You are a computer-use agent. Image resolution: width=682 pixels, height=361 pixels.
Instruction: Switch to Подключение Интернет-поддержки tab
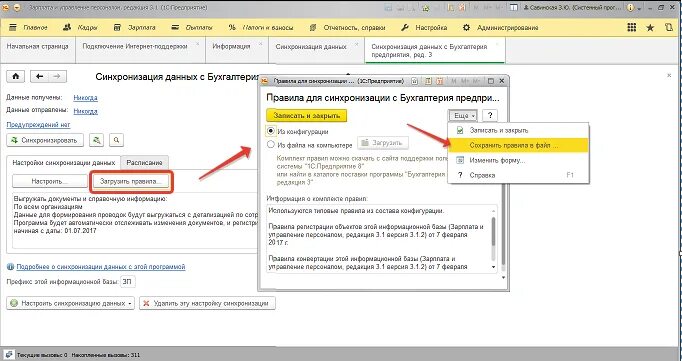(135, 46)
